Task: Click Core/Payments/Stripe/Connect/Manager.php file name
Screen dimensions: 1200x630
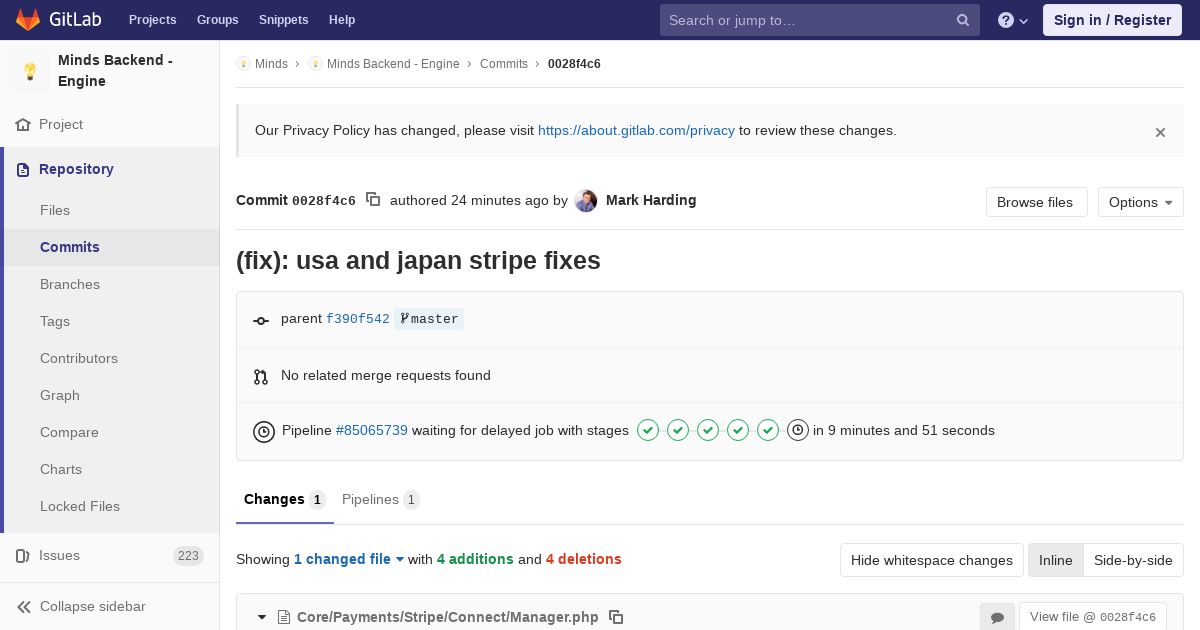Action: 448,617
